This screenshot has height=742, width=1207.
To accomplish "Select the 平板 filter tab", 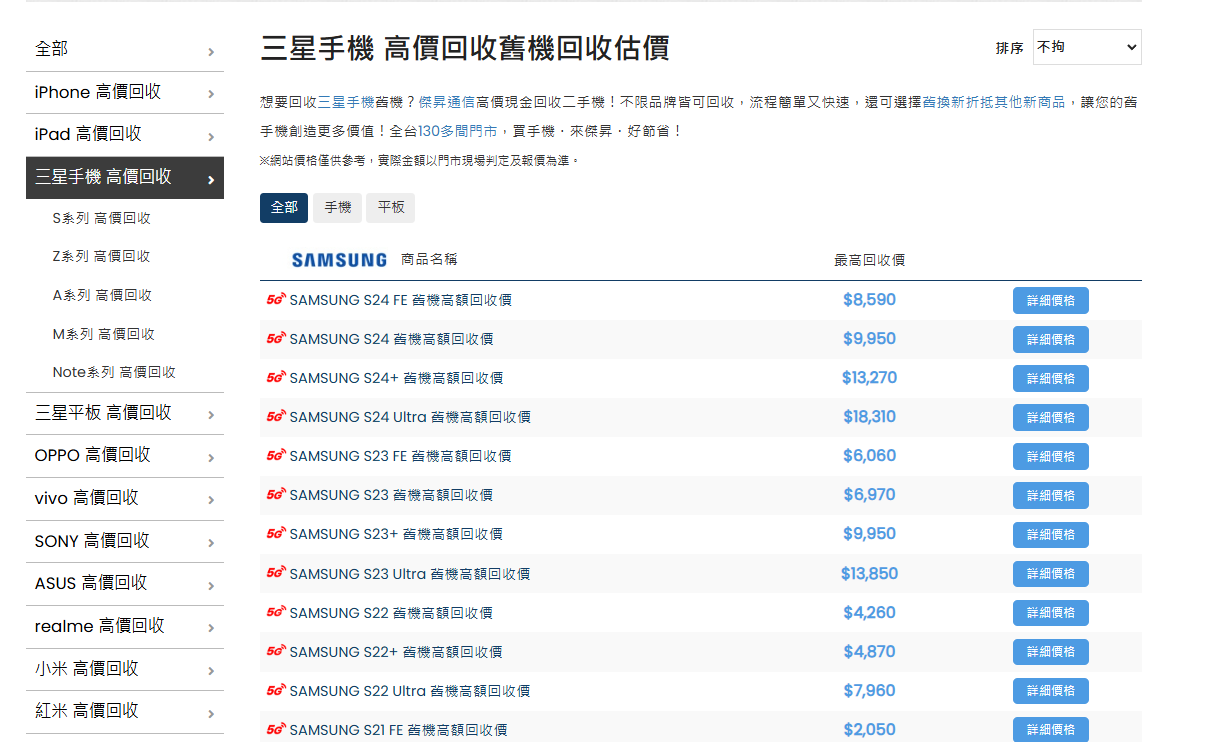I will coord(390,208).
